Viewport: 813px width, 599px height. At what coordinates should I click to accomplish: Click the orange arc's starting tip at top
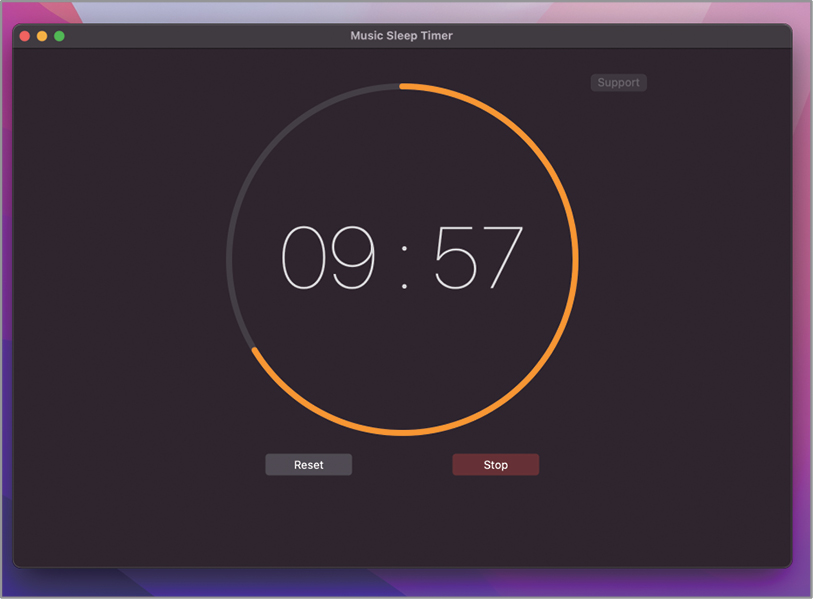pos(403,86)
